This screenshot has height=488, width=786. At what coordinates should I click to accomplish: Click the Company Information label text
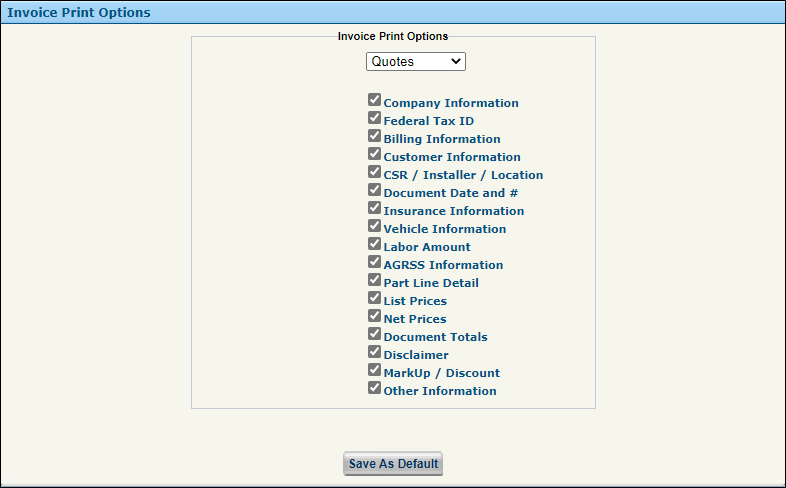(451, 103)
